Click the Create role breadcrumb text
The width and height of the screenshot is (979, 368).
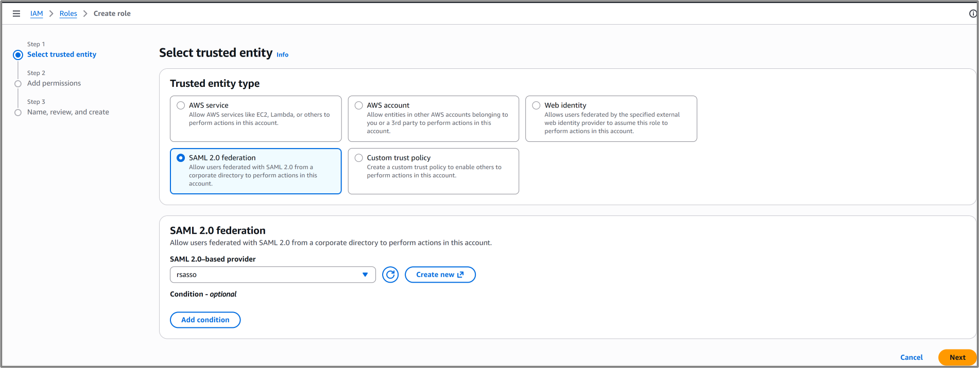[112, 13]
